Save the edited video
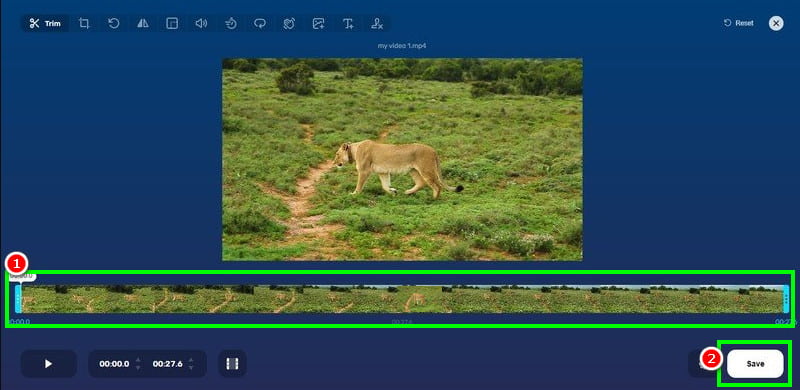Viewport: 800px width, 390px height. pos(755,364)
